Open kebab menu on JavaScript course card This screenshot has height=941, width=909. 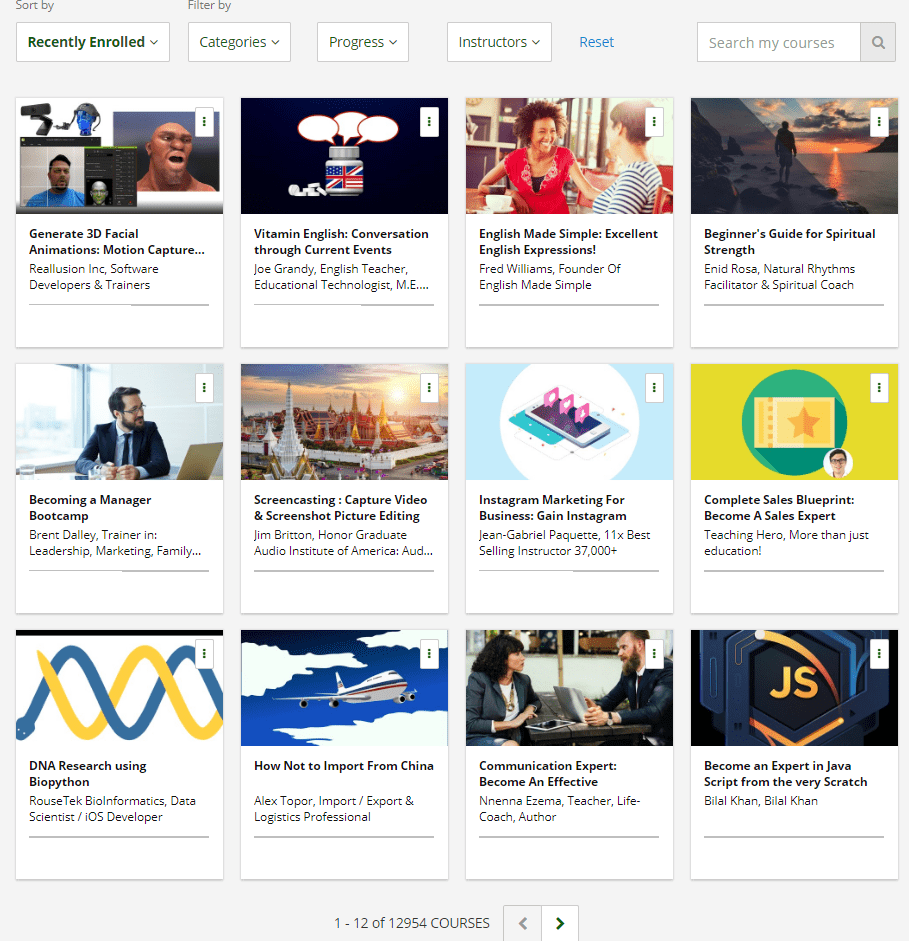coord(879,653)
